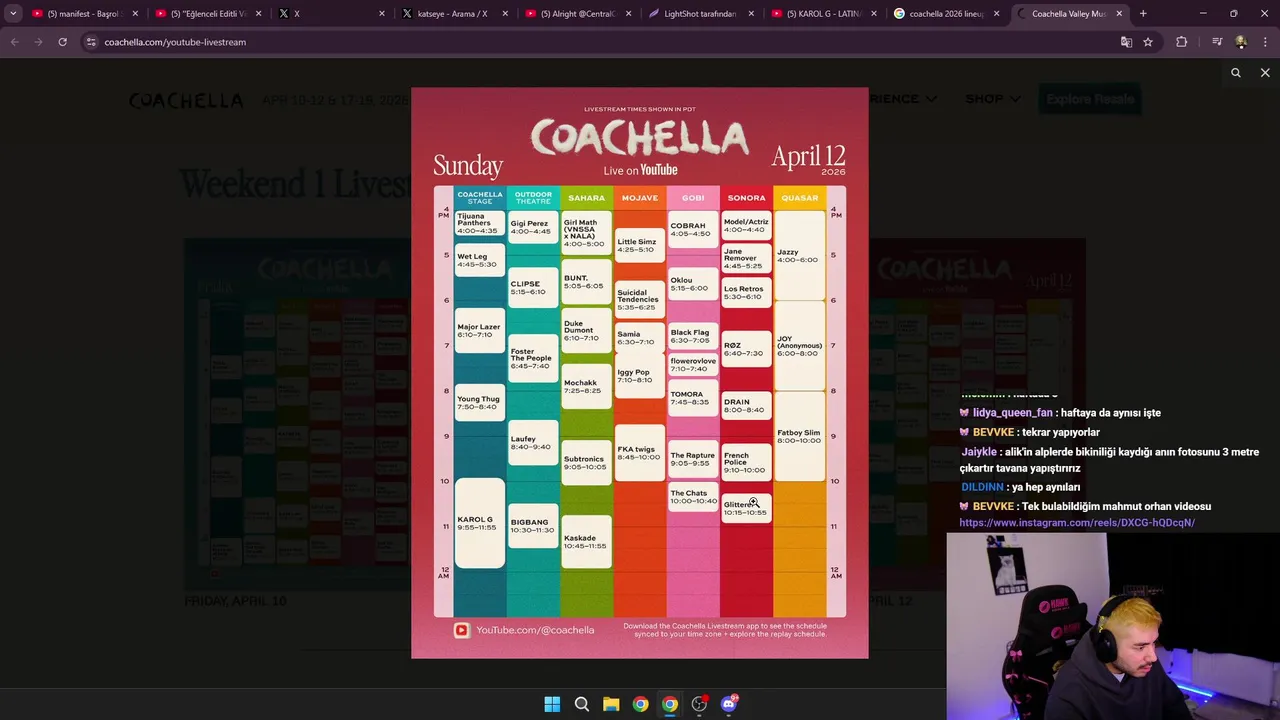This screenshot has height=720, width=1280.
Task: Click the QUASAR column header
Action: coord(799,198)
